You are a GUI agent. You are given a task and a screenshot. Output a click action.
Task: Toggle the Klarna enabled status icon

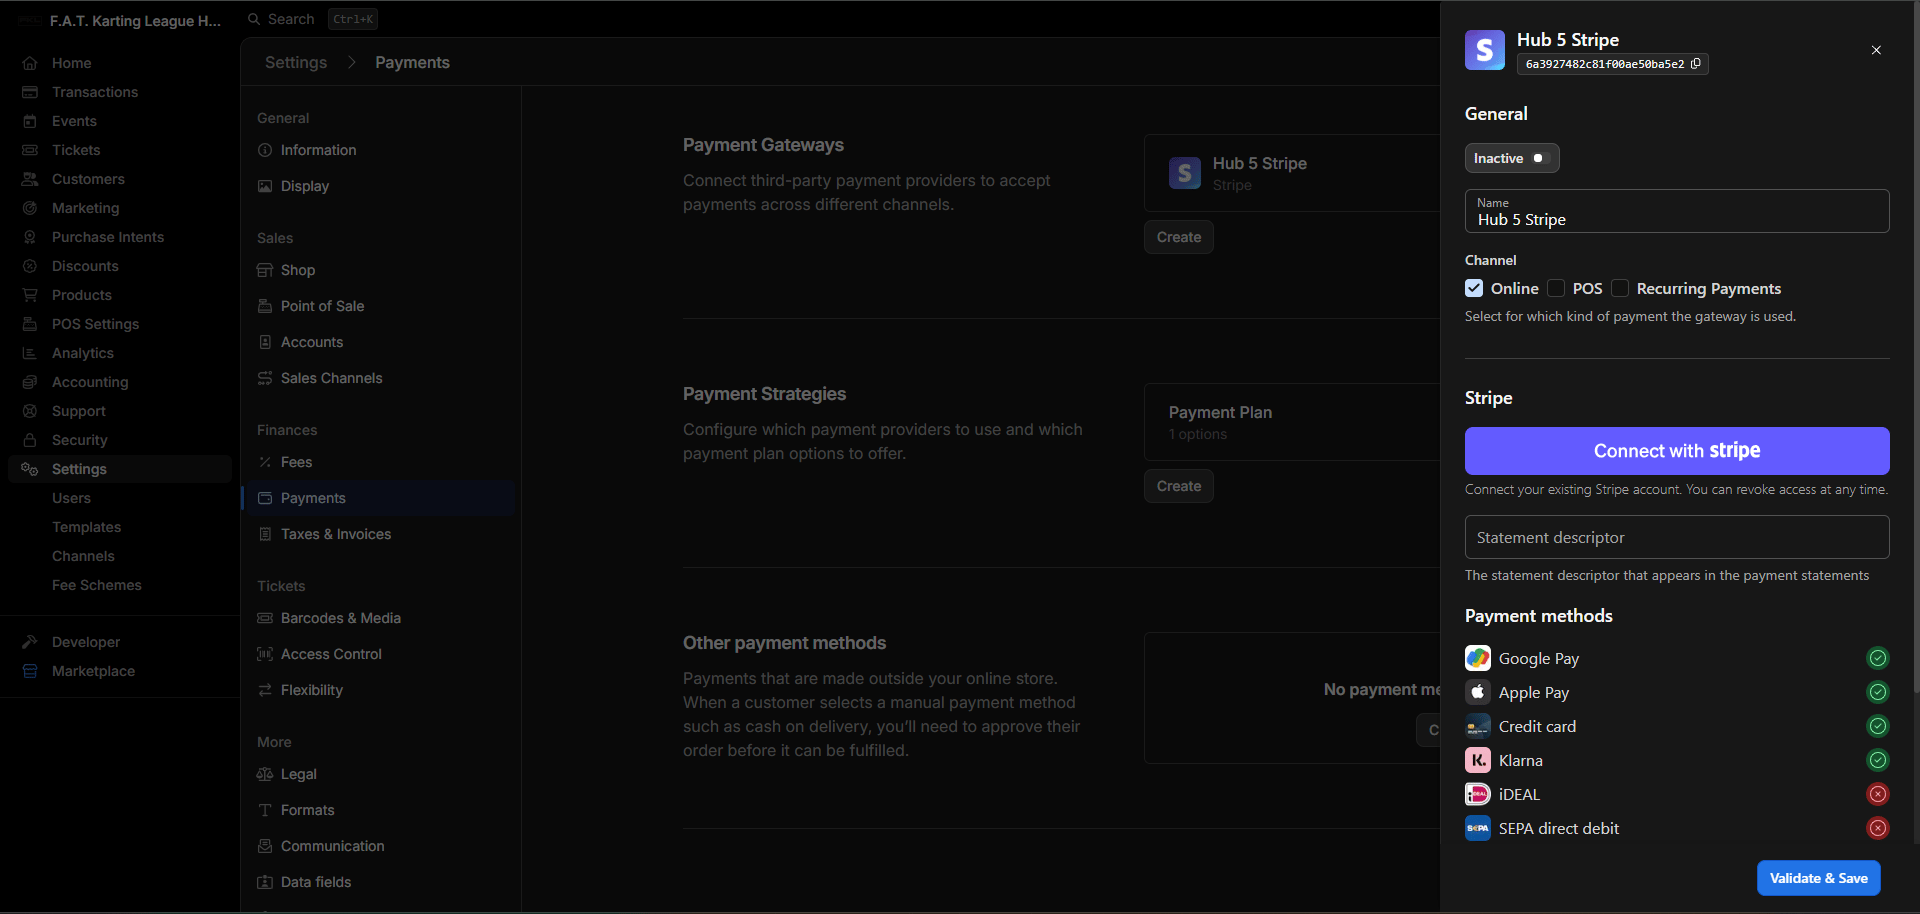click(x=1878, y=760)
